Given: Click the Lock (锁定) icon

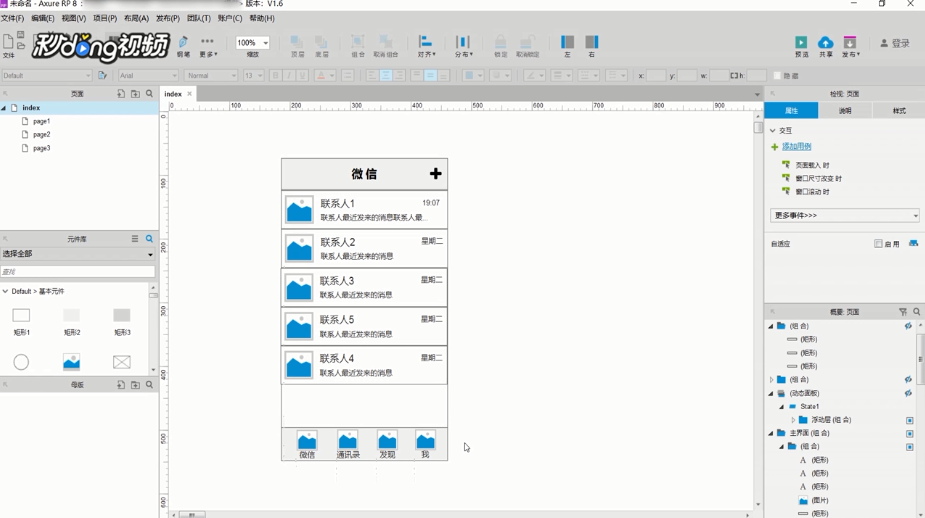Looking at the screenshot, I should [500, 45].
